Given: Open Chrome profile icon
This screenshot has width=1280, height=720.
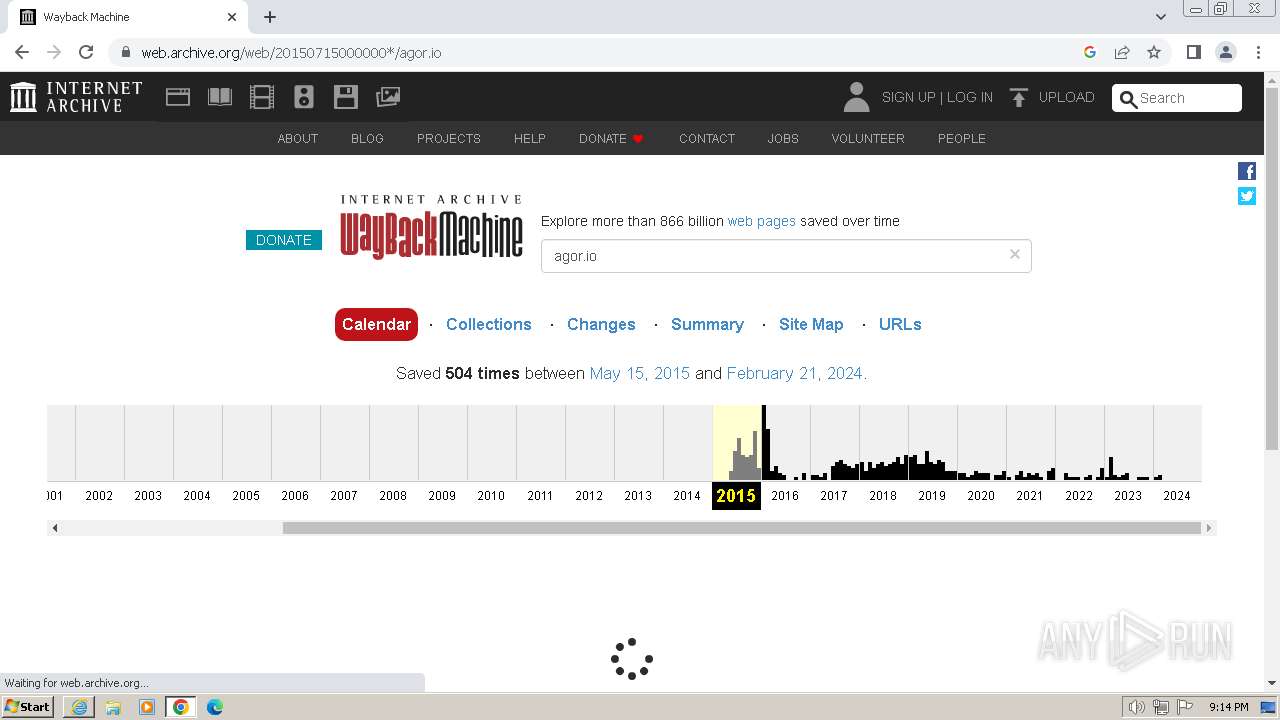Looking at the screenshot, I should [1226, 52].
